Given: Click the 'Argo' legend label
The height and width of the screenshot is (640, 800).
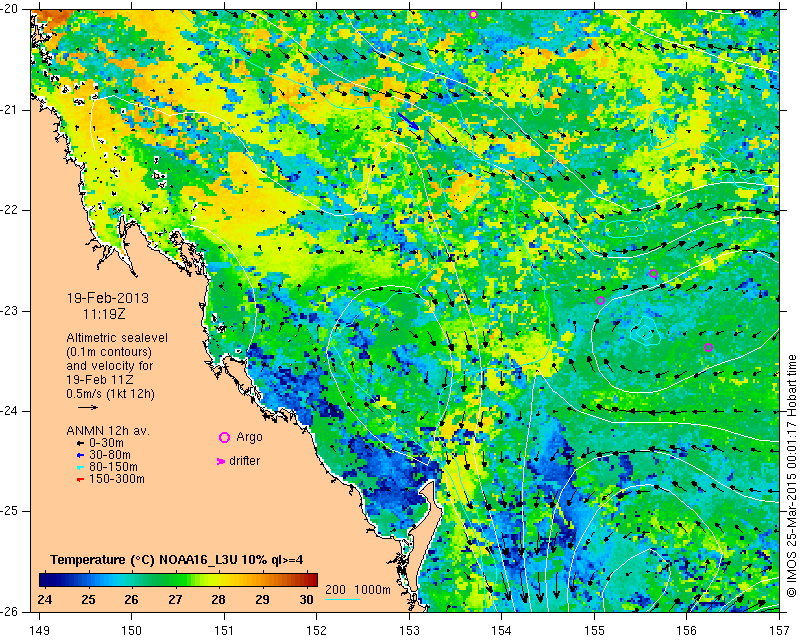Looking at the screenshot, I should click(x=249, y=437).
